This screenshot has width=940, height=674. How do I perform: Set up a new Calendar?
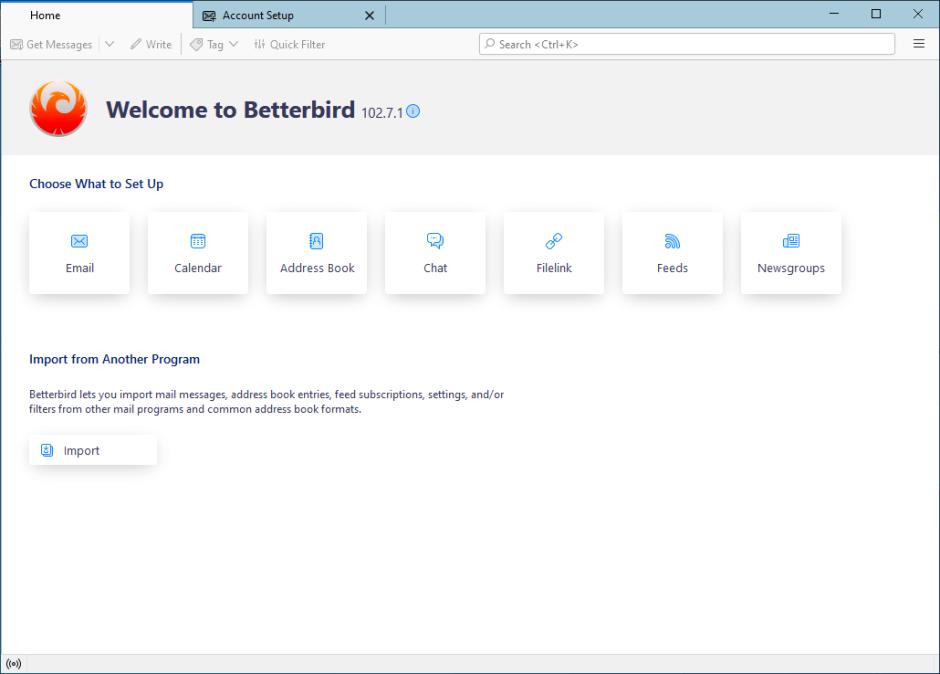[198, 252]
